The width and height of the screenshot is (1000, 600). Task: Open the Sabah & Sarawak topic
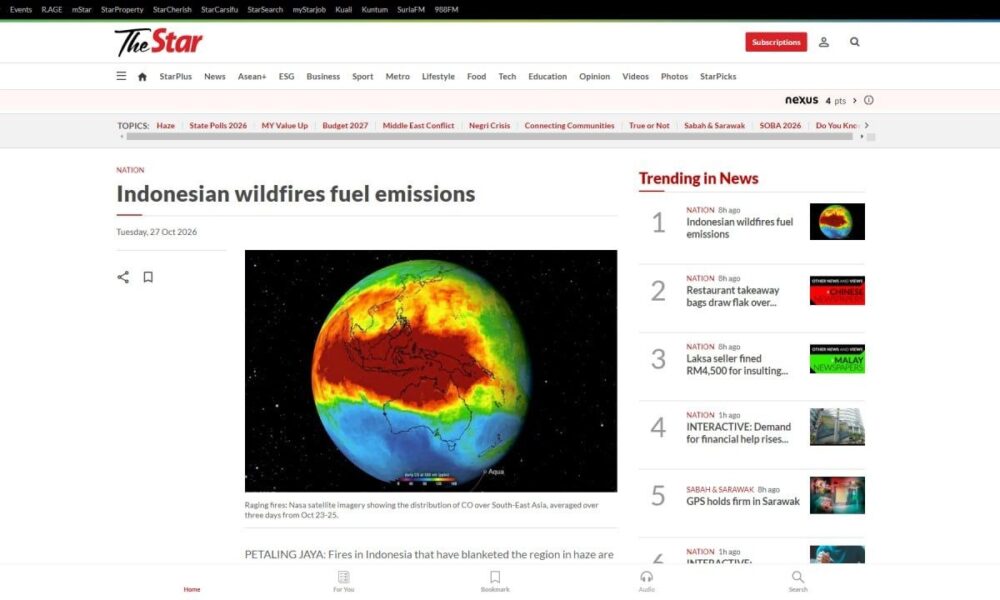point(714,126)
